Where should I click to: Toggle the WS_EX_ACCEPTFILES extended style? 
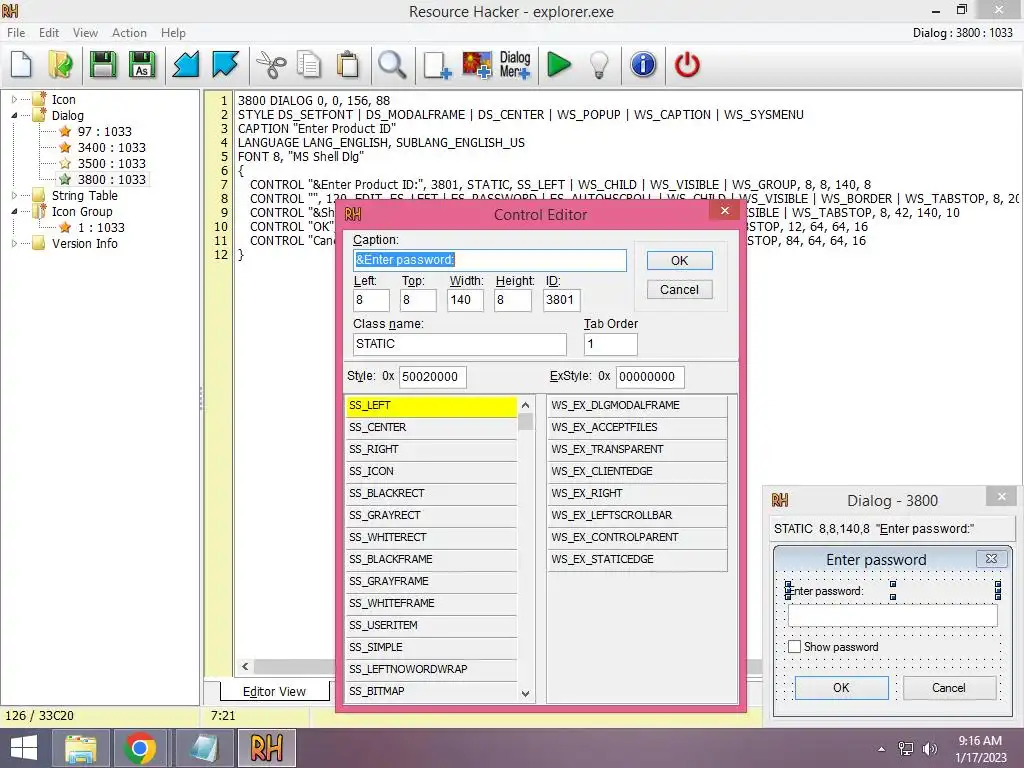click(x=637, y=427)
